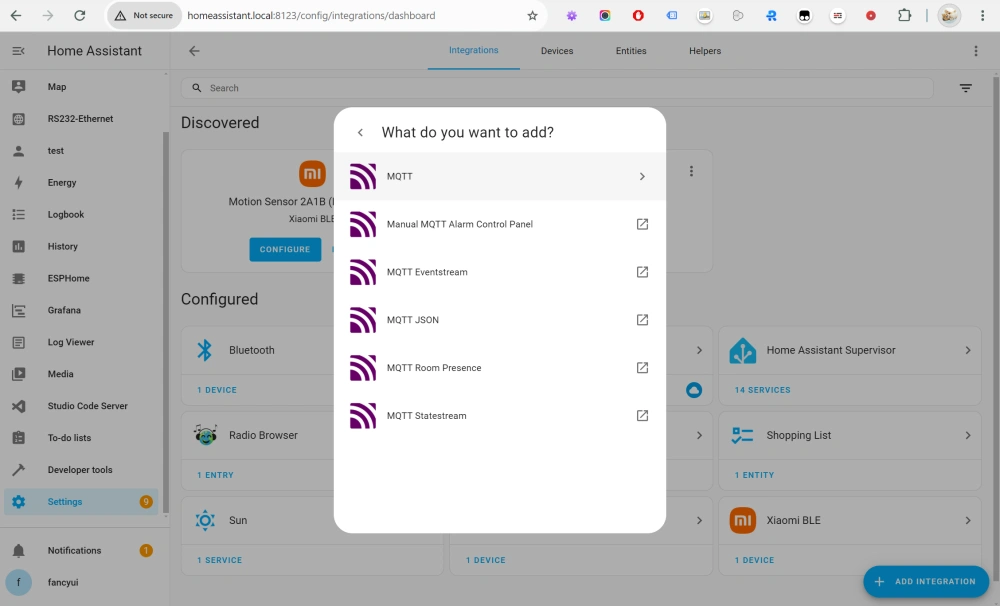The width and height of the screenshot is (1000, 606).
Task: Expand Home Assistant Supervisor integration
Action: pos(968,350)
